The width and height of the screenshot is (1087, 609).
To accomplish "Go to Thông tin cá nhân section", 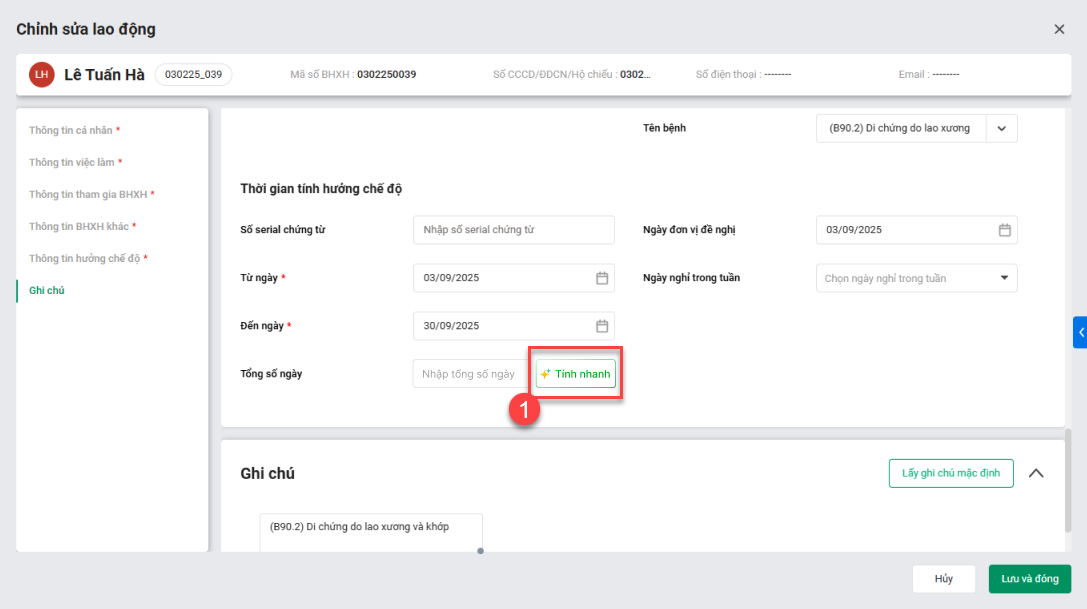I will point(74,130).
